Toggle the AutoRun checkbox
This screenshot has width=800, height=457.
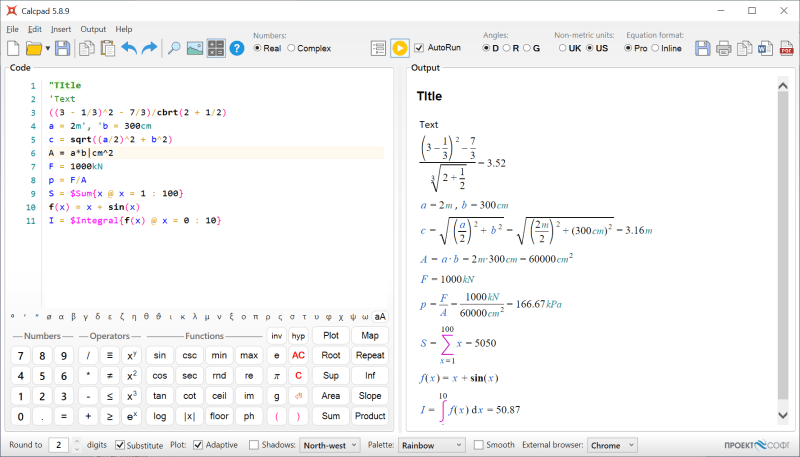tap(419, 48)
